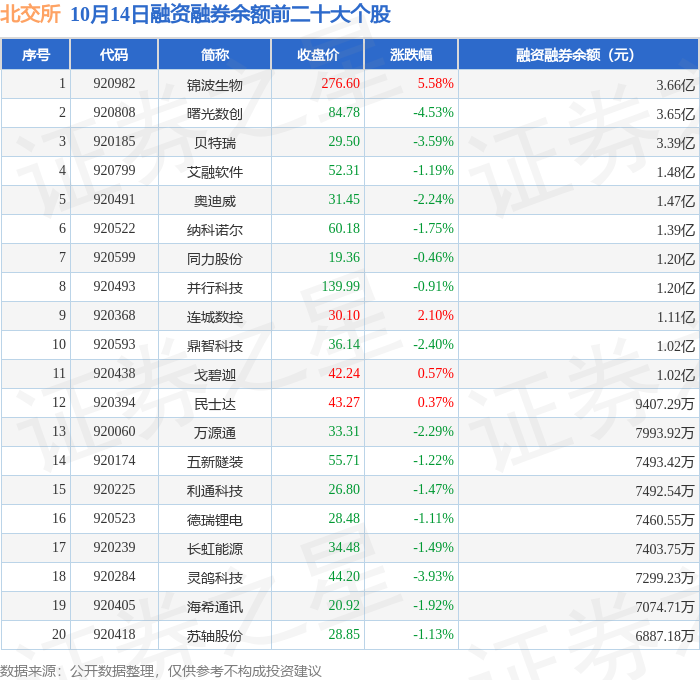The image size is (700, 680).
Task: Click the -4.53% change value
Action: click(x=433, y=113)
